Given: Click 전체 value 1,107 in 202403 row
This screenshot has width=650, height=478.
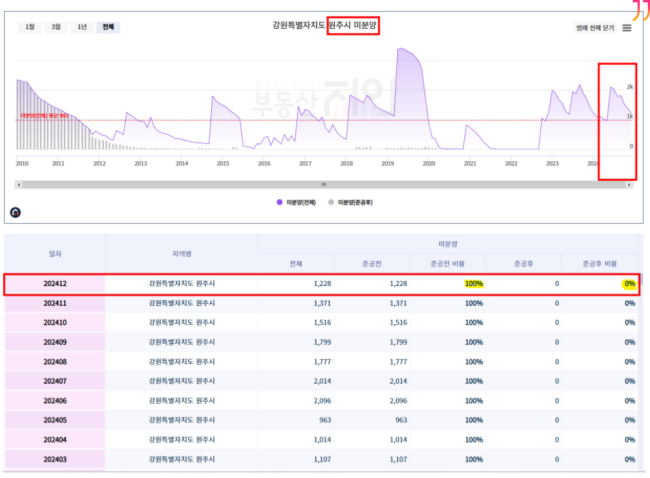Looking at the screenshot, I should [x=322, y=459].
